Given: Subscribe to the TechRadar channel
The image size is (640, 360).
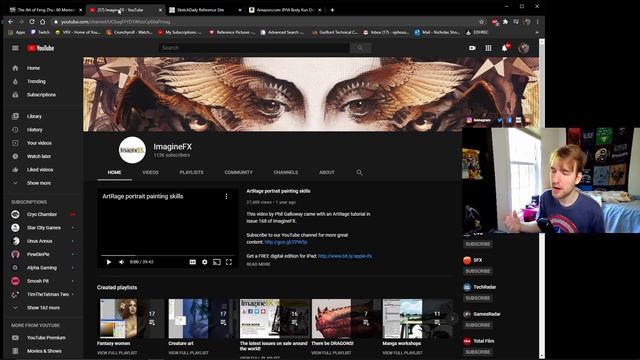Looking at the screenshot, I should pyautogui.click(x=478, y=298).
